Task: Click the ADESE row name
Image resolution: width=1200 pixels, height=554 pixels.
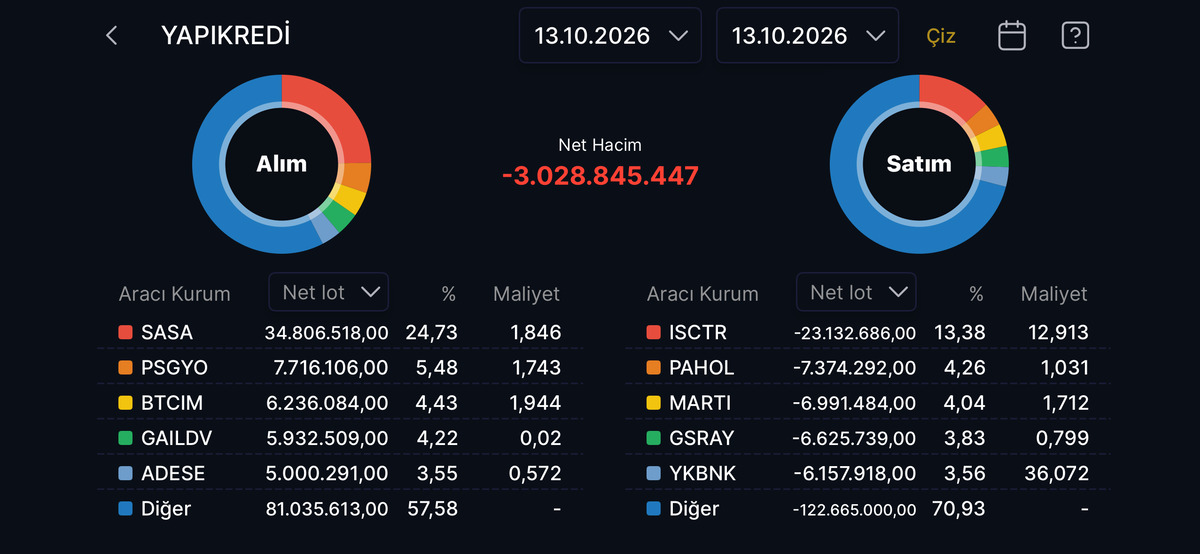Action: (173, 473)
